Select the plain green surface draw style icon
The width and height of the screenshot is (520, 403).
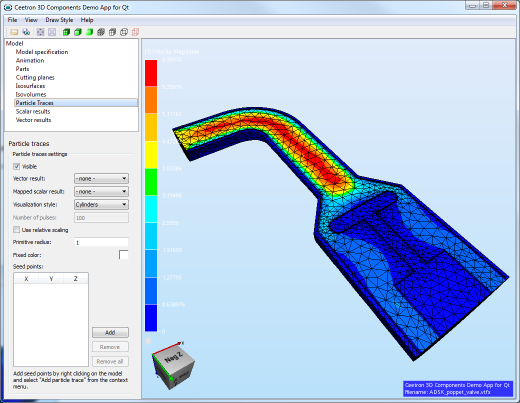89,32
